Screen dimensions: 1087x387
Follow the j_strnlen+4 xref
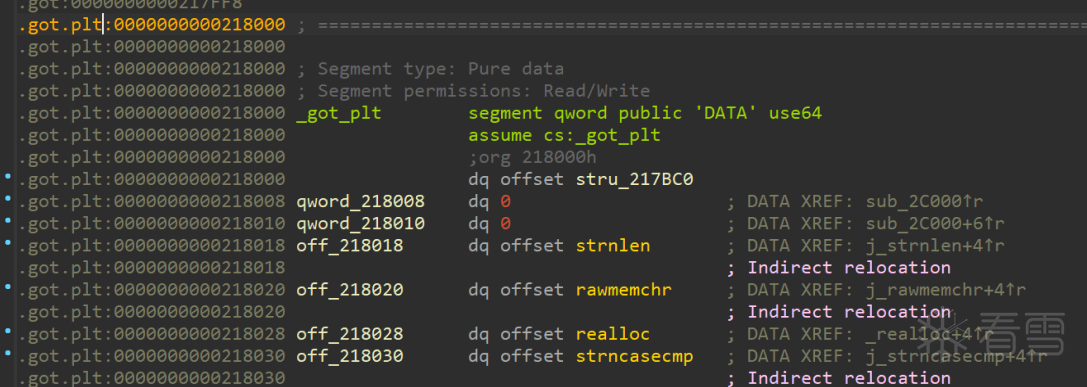pyautogui.click(x=935, y=246)
